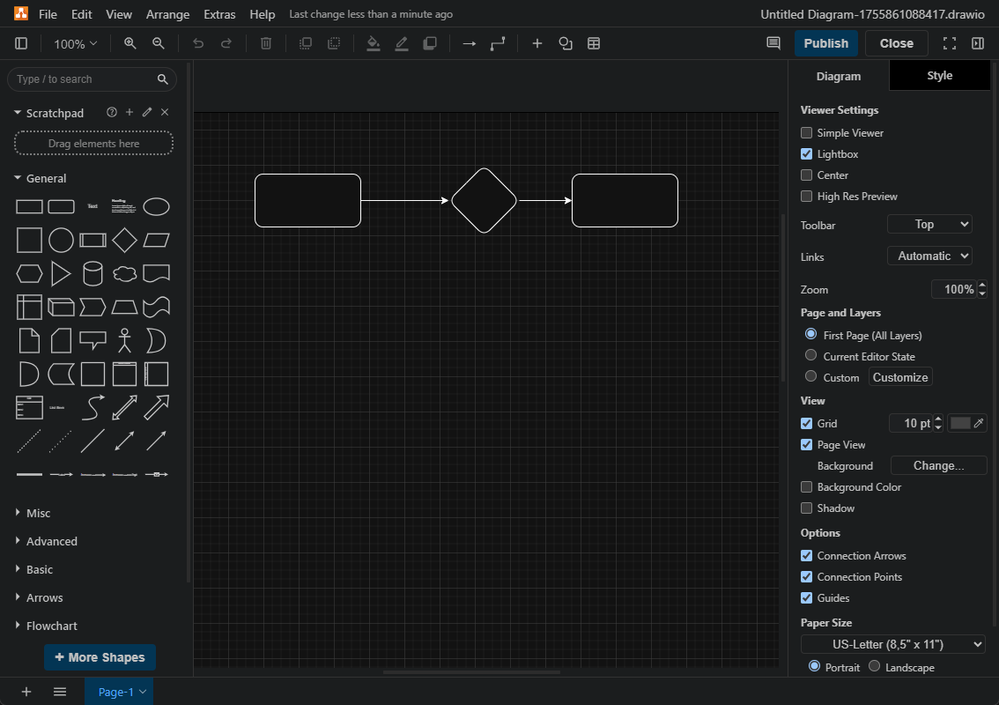Click the waypoints connector style icon

coord(498,44)
